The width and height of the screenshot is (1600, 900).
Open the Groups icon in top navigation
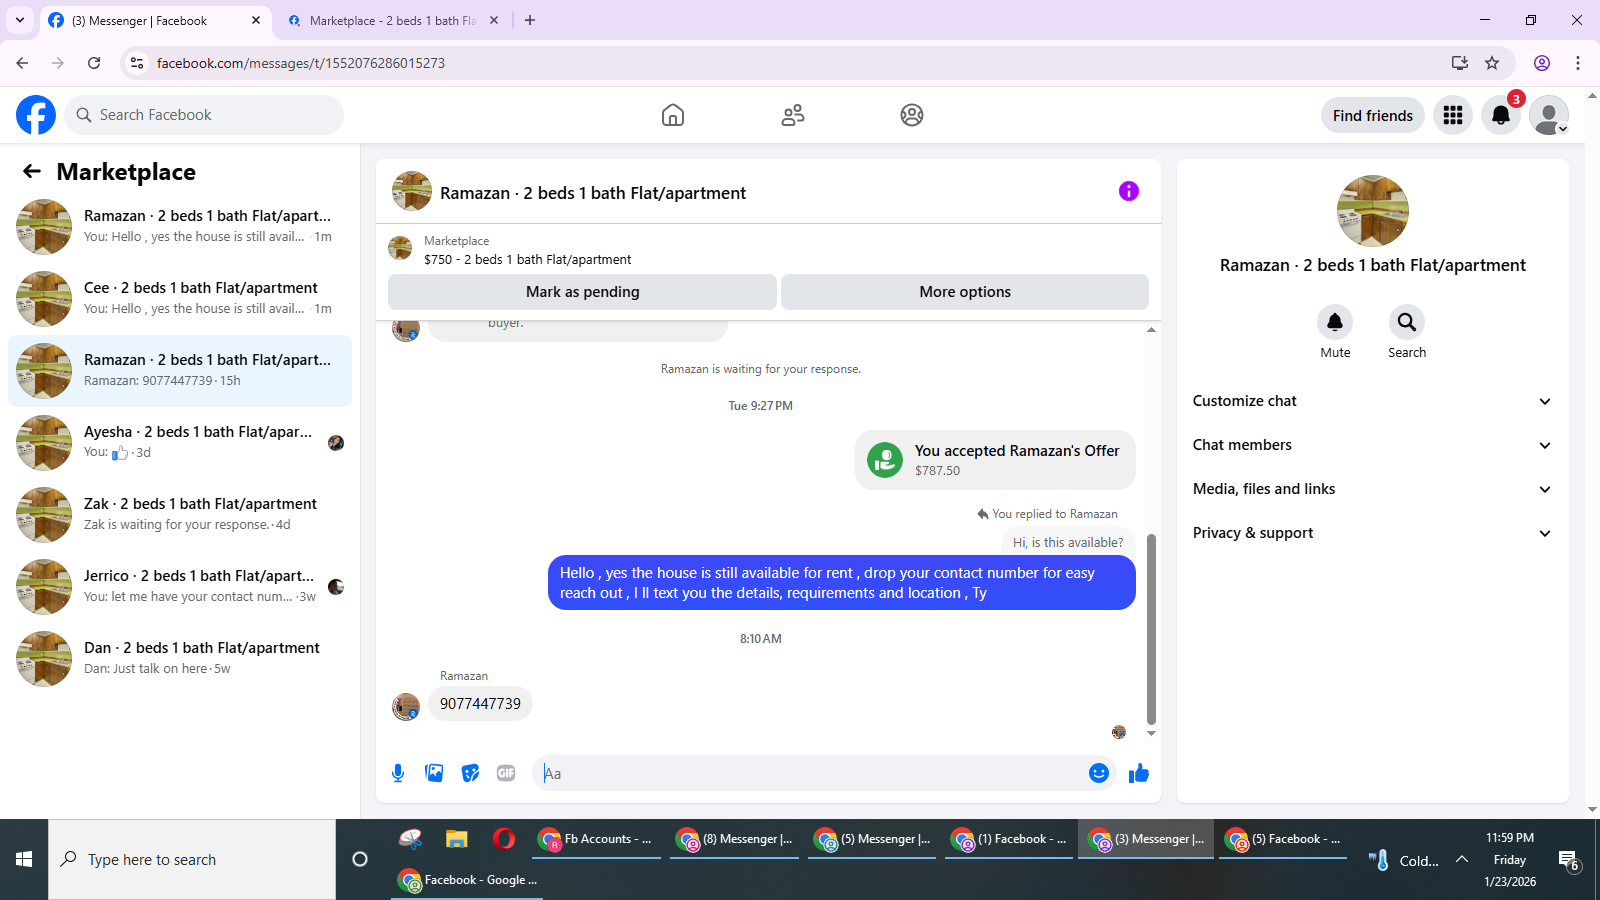pos(912,115)
